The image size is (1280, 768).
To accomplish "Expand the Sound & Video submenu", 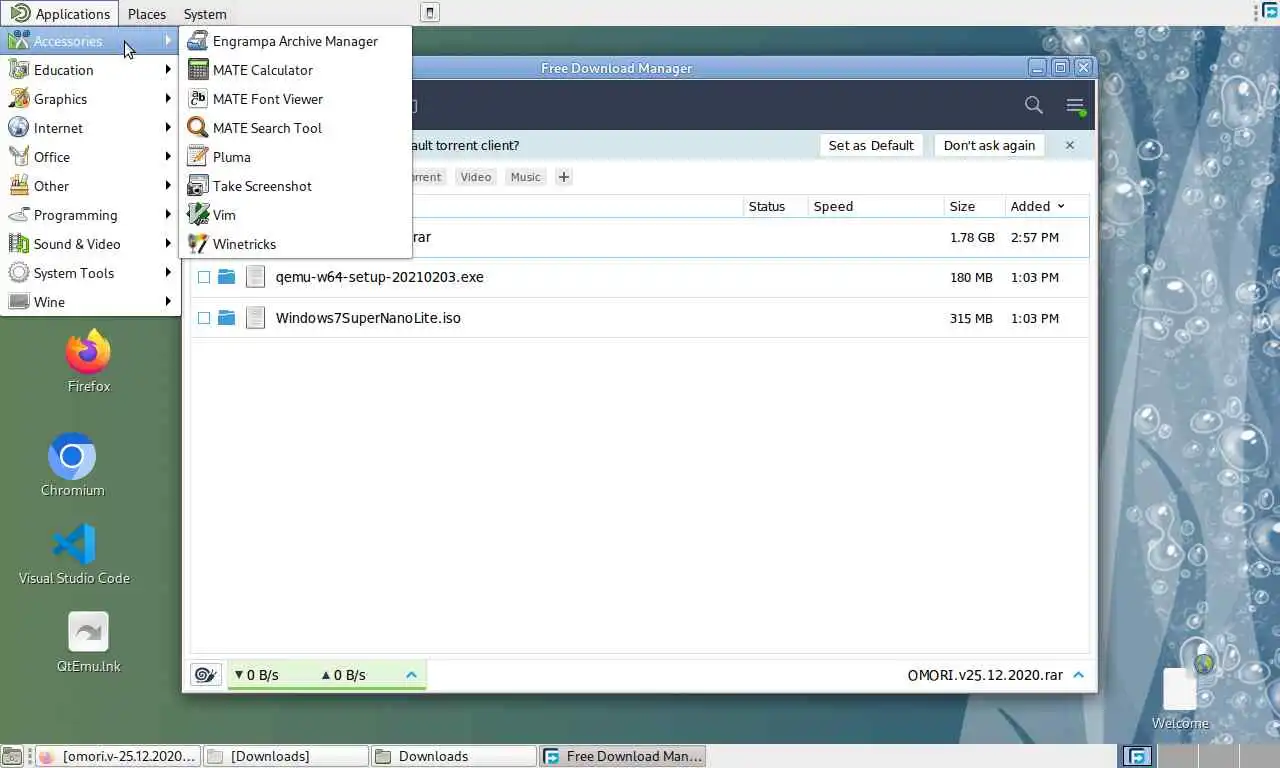I will 90,244.
